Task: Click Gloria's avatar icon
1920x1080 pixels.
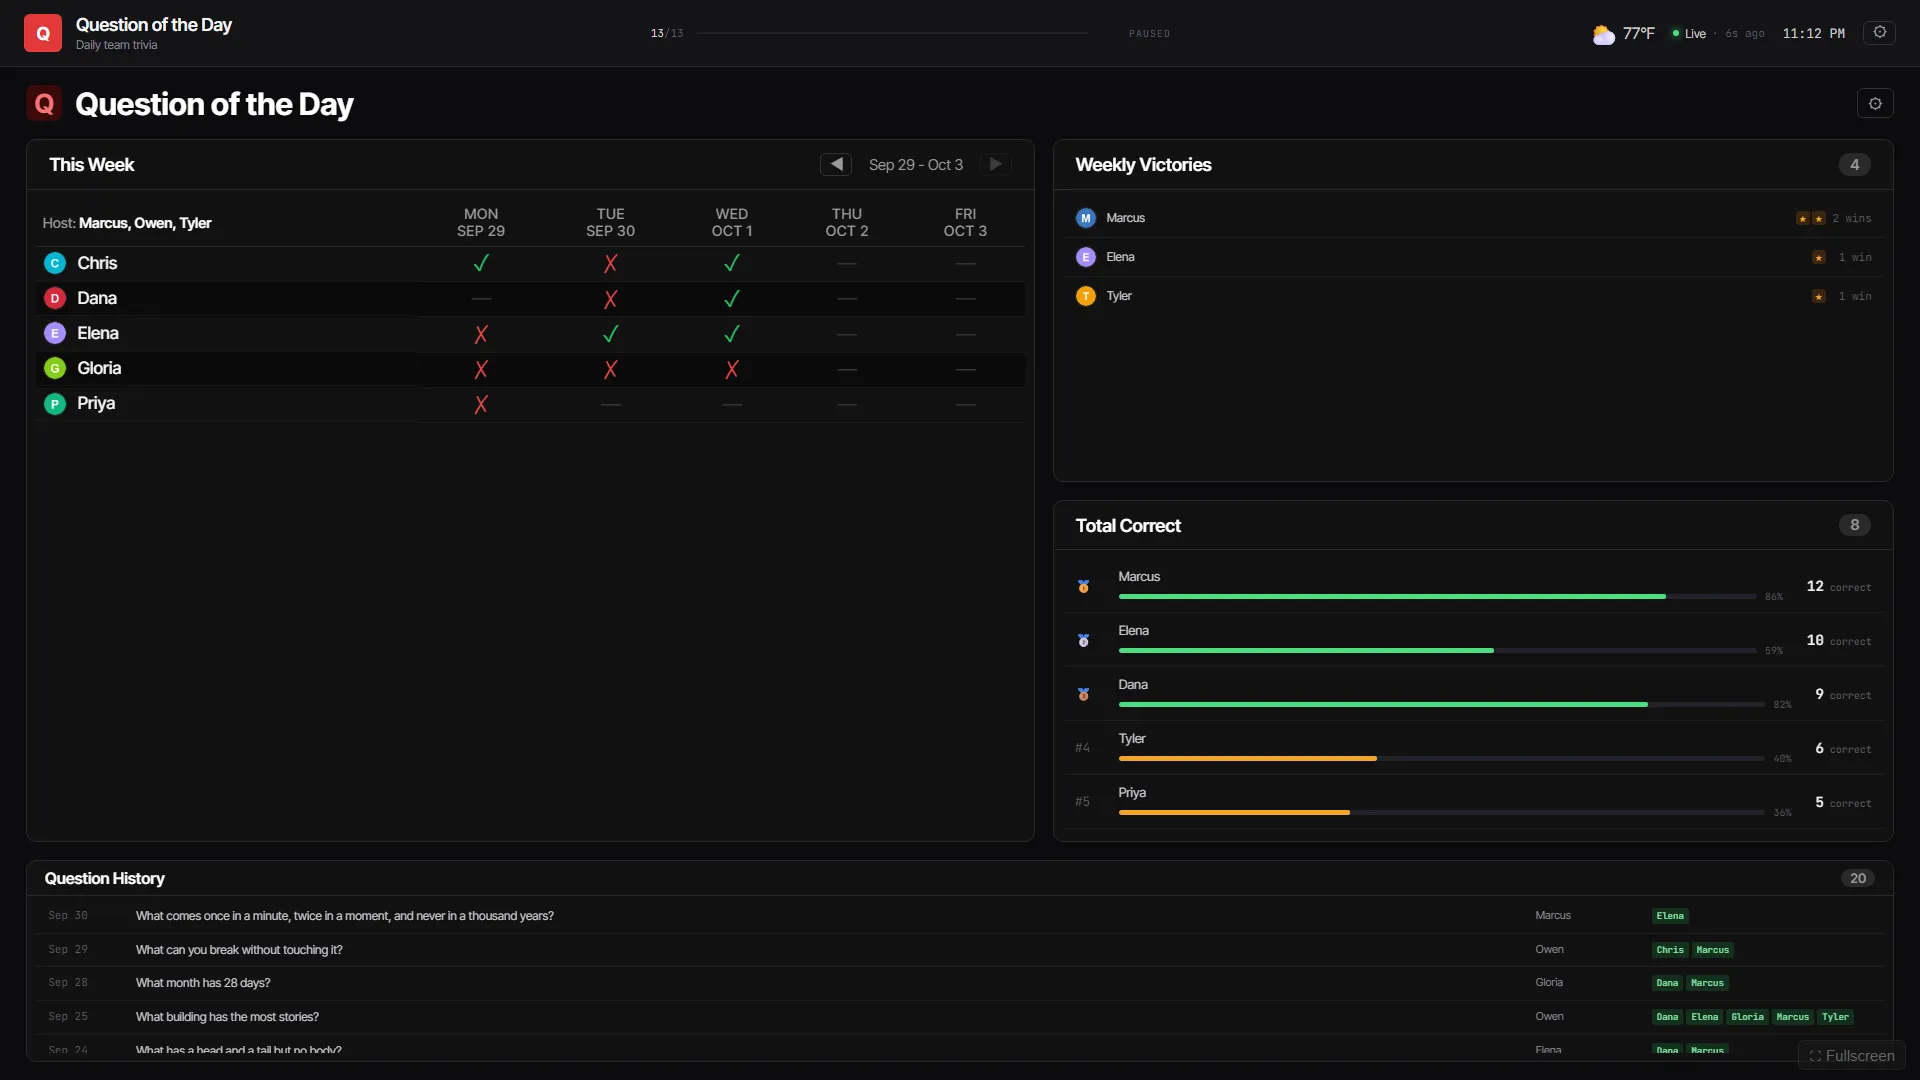Action: [x=55, y=368]
